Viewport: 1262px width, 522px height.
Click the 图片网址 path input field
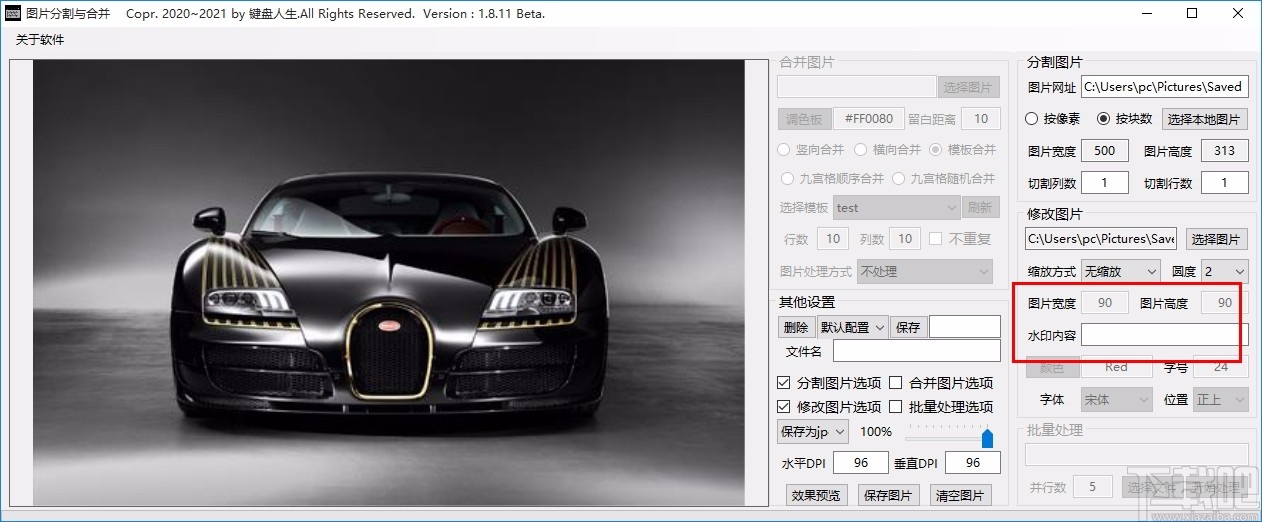[x=1165, y=87]
